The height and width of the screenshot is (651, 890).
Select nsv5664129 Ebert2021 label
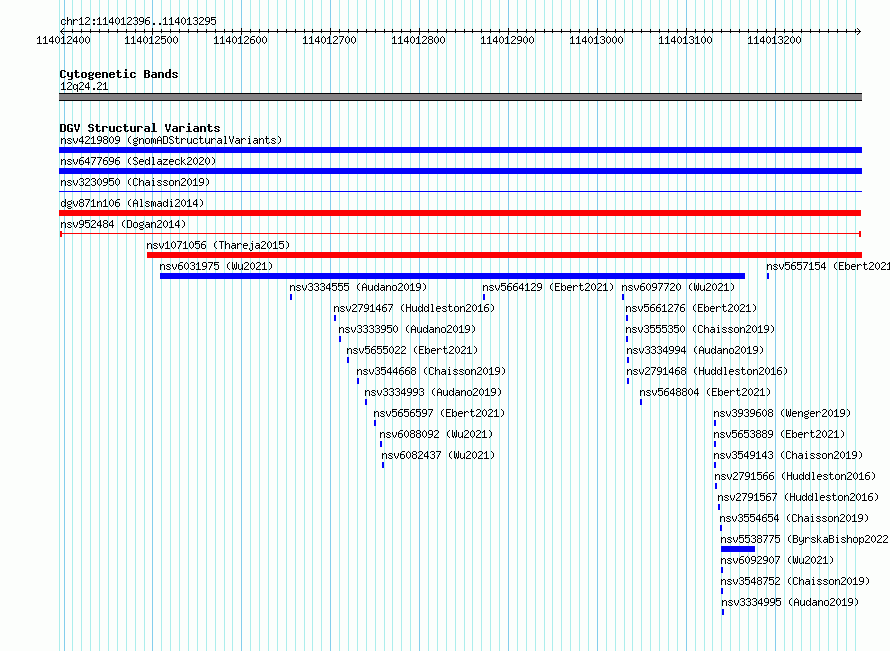click(x=548, y=287)
